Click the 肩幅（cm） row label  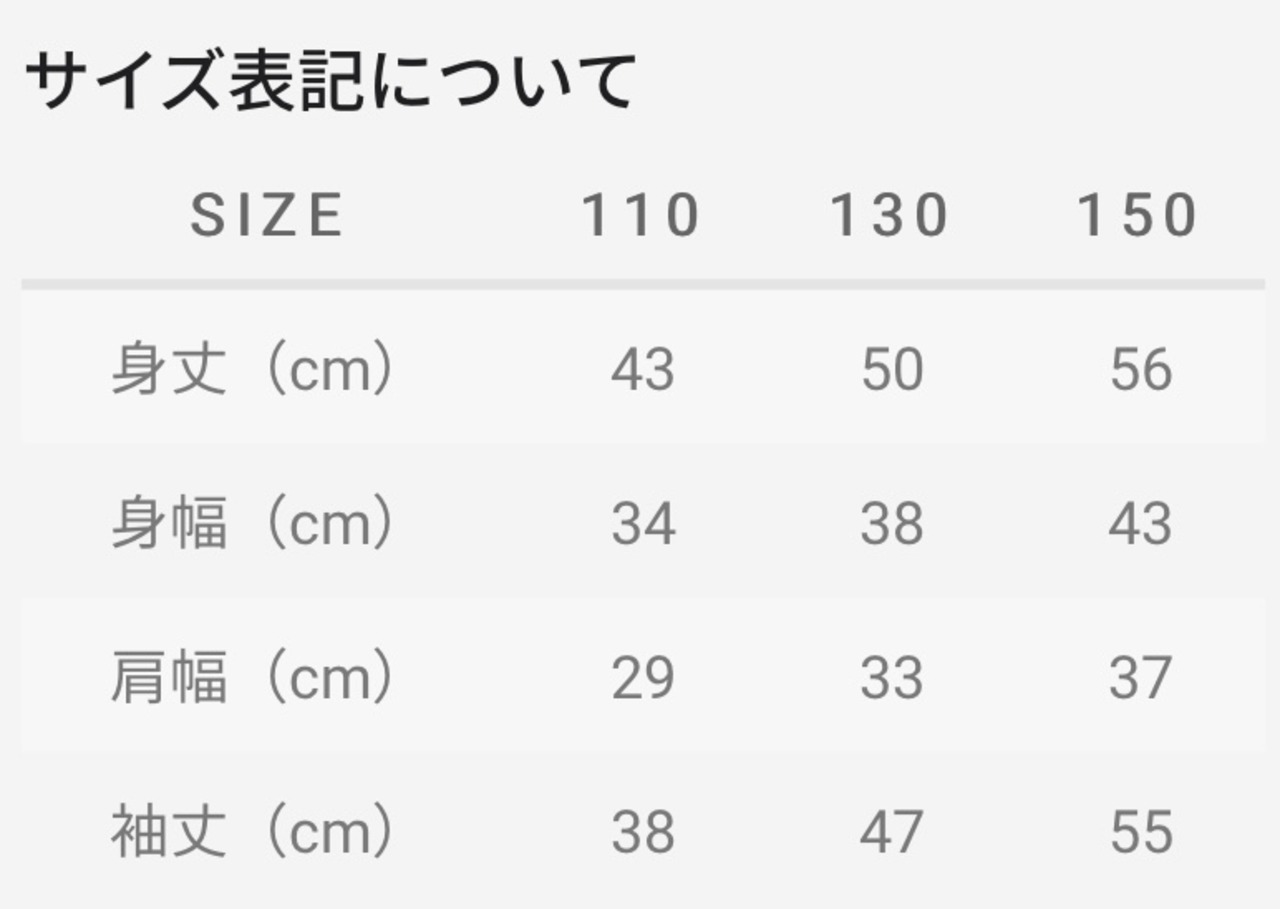(x=252, y=678)
